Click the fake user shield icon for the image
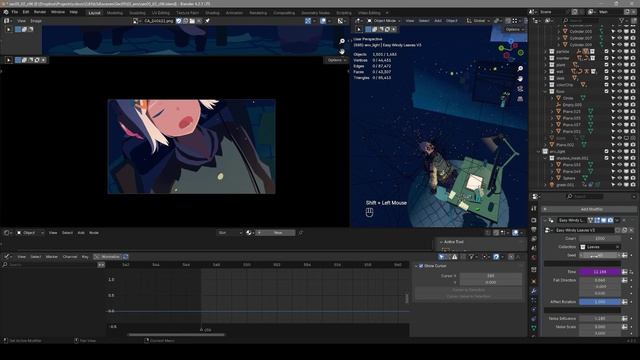The image size is (640, 360). (x=179, y=21)
